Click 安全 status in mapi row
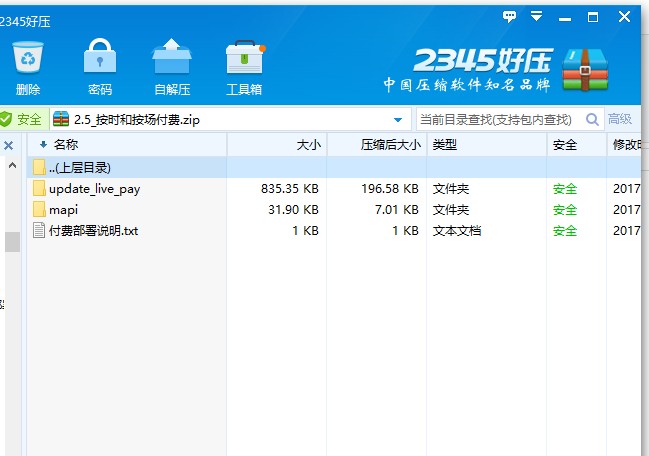This screenshot has width=649, height=456. pos(565,210)
